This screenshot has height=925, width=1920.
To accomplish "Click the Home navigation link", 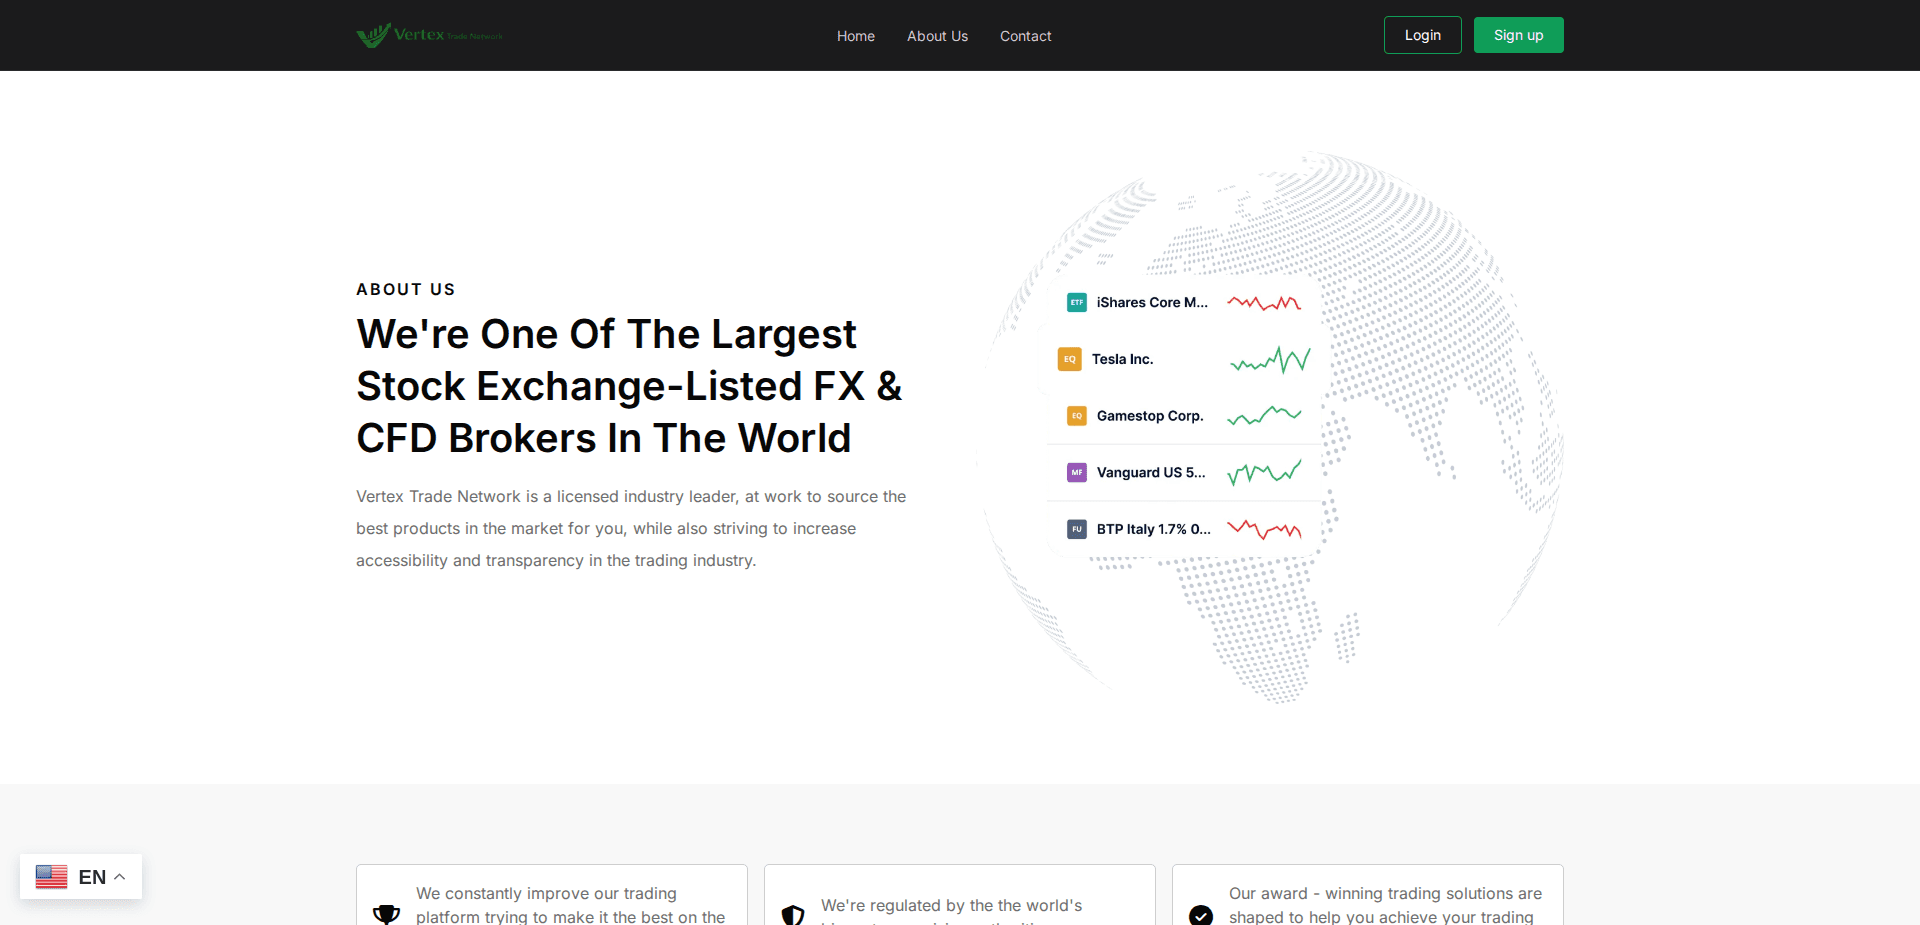I will coord(855,36).
